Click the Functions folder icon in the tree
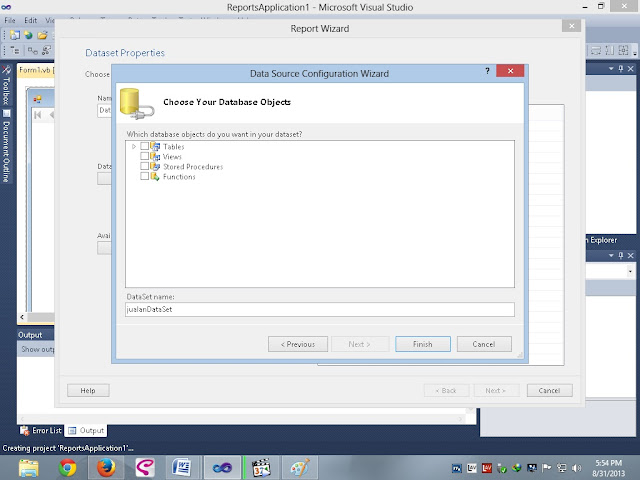640x480 pixels. point(155,176)
